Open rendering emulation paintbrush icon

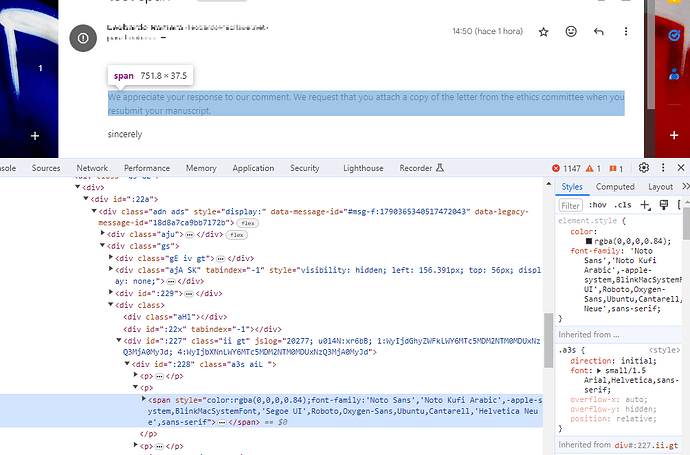click(664, 205)
